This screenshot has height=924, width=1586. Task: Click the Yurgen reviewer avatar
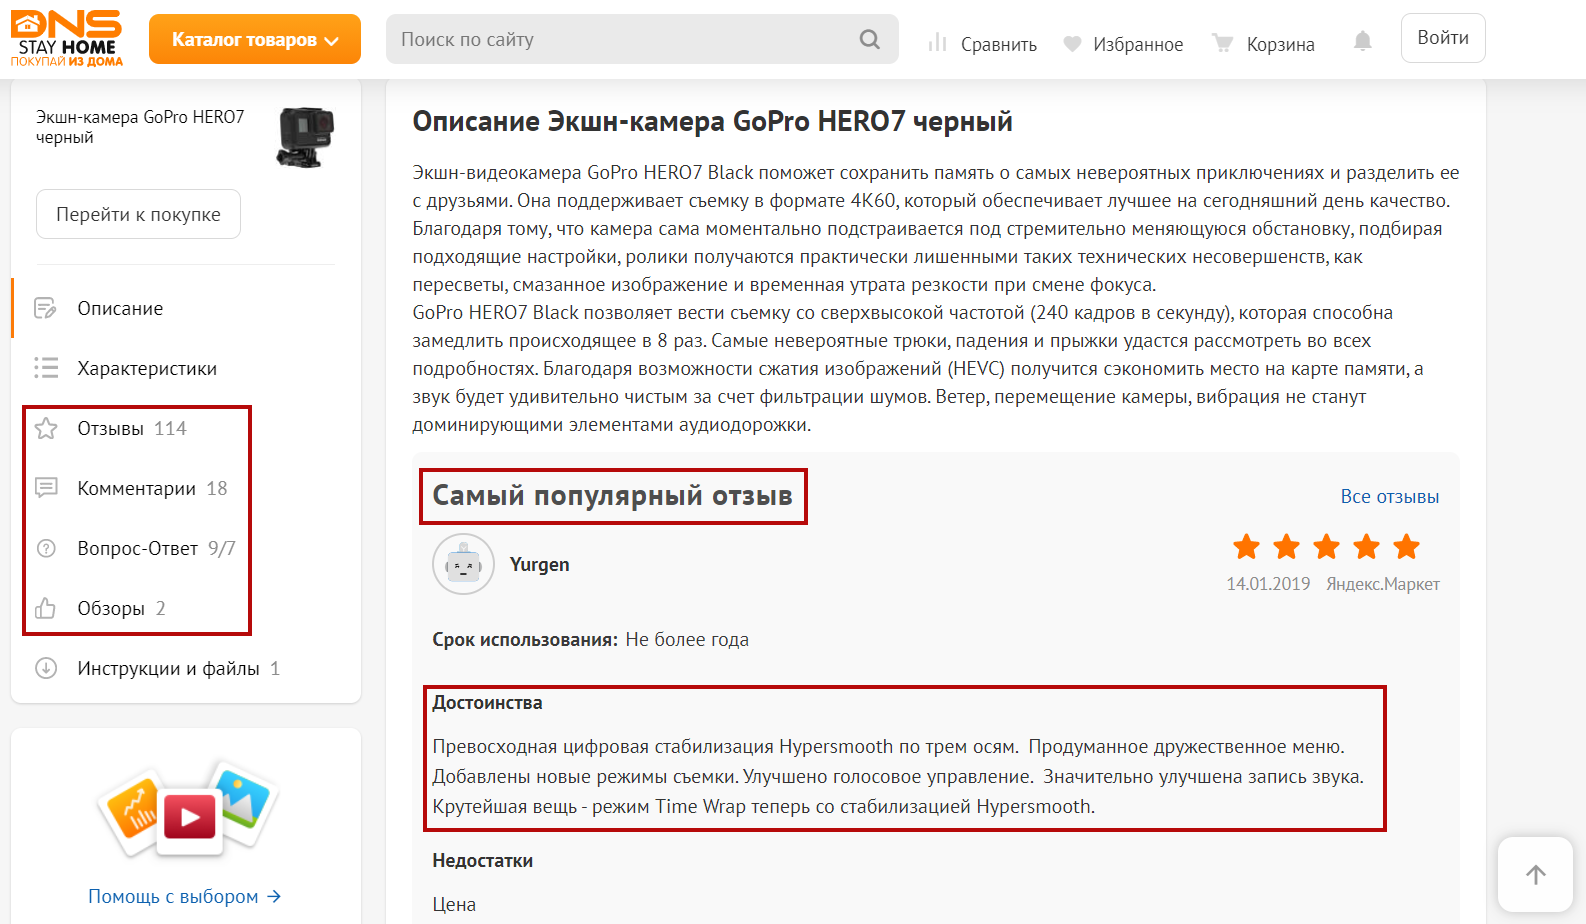click(x=463, y=564)
